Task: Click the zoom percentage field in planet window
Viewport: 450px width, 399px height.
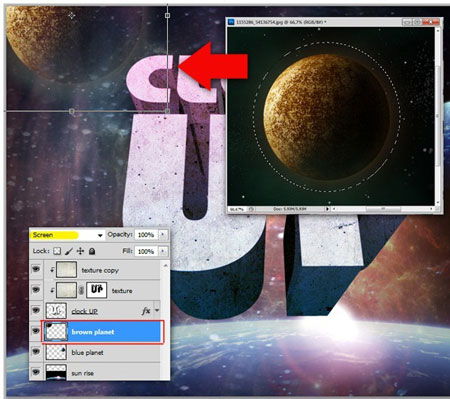Action: click(x=237, y=209)
